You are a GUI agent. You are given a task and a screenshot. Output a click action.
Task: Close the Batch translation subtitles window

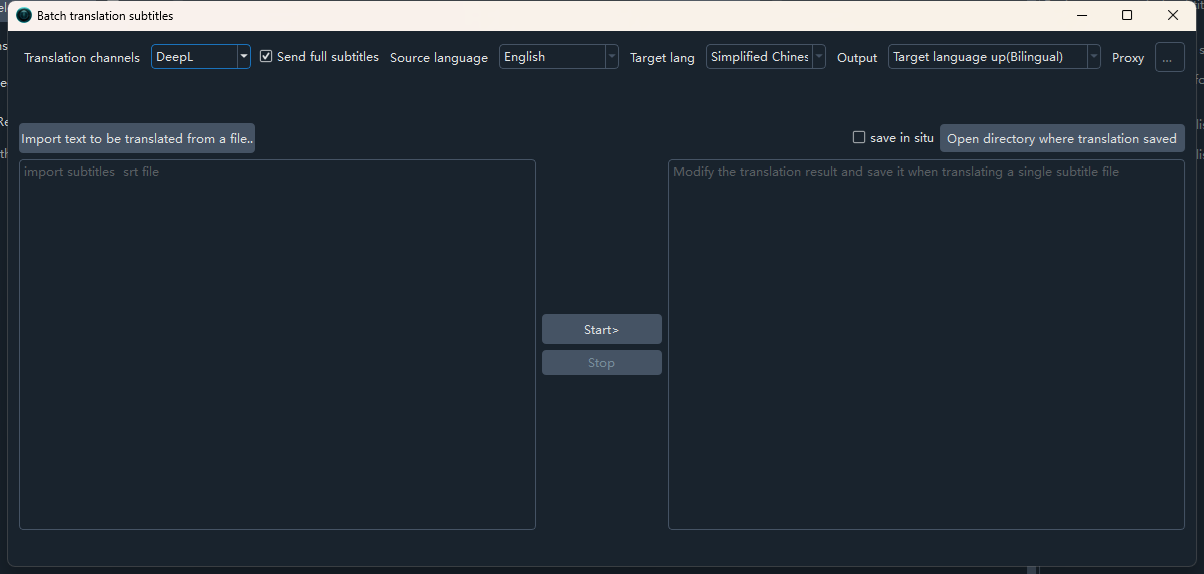[1173, 16]
